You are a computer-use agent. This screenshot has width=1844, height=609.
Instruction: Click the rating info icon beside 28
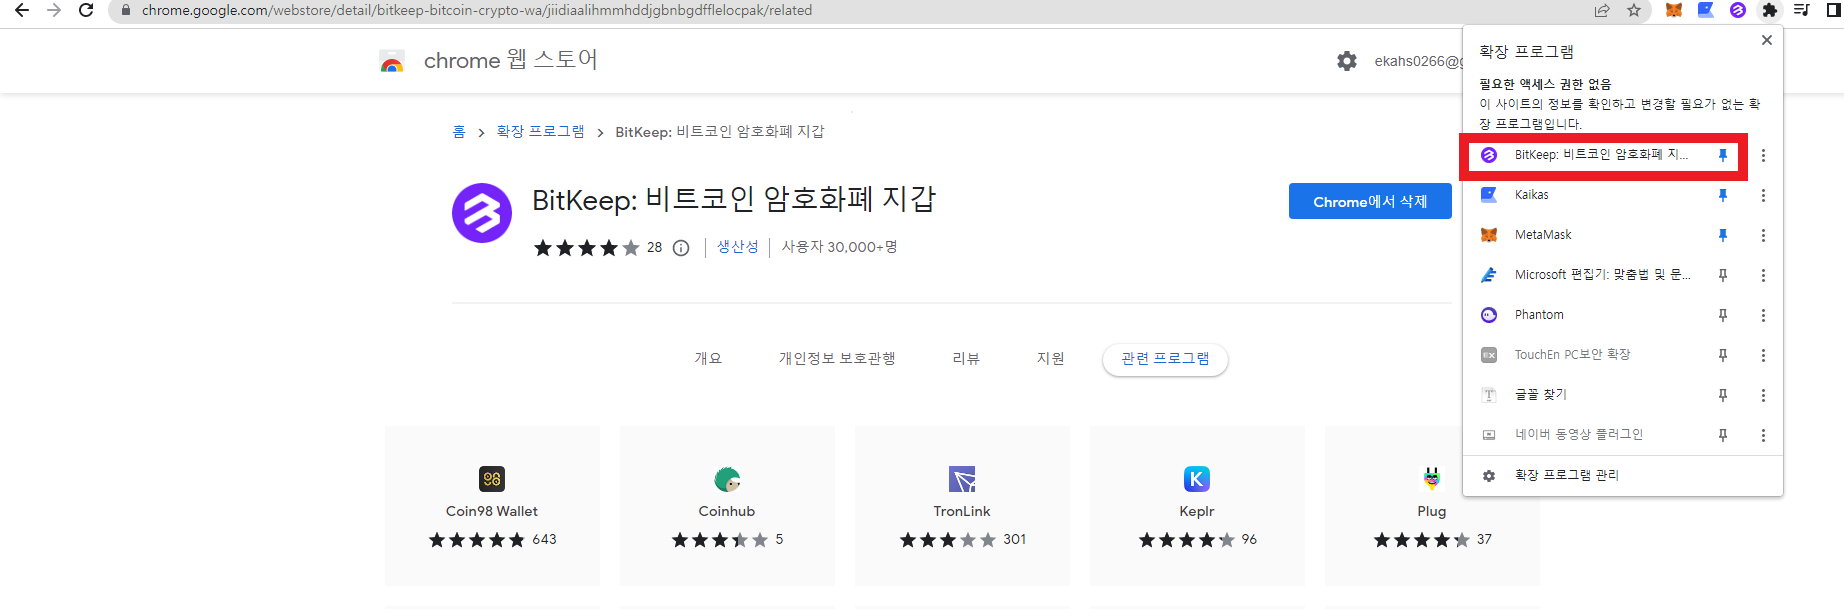pyautogui.click(x=681, y=248)
